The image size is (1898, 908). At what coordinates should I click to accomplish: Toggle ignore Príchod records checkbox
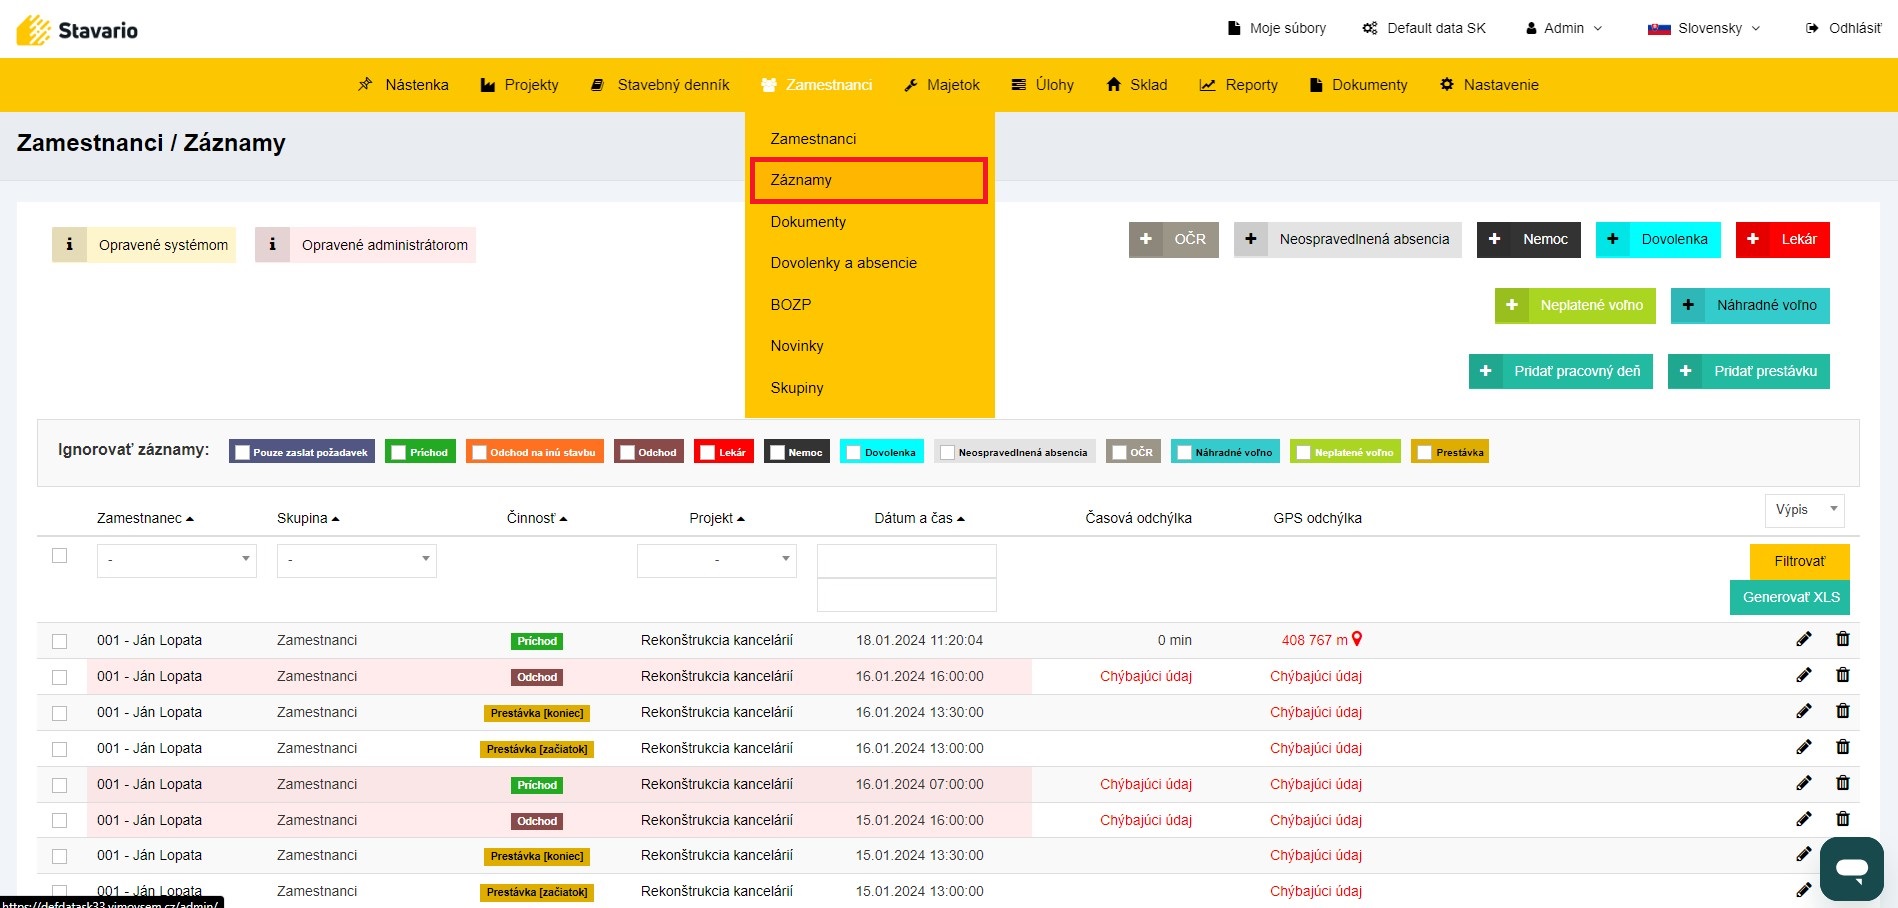398,452
